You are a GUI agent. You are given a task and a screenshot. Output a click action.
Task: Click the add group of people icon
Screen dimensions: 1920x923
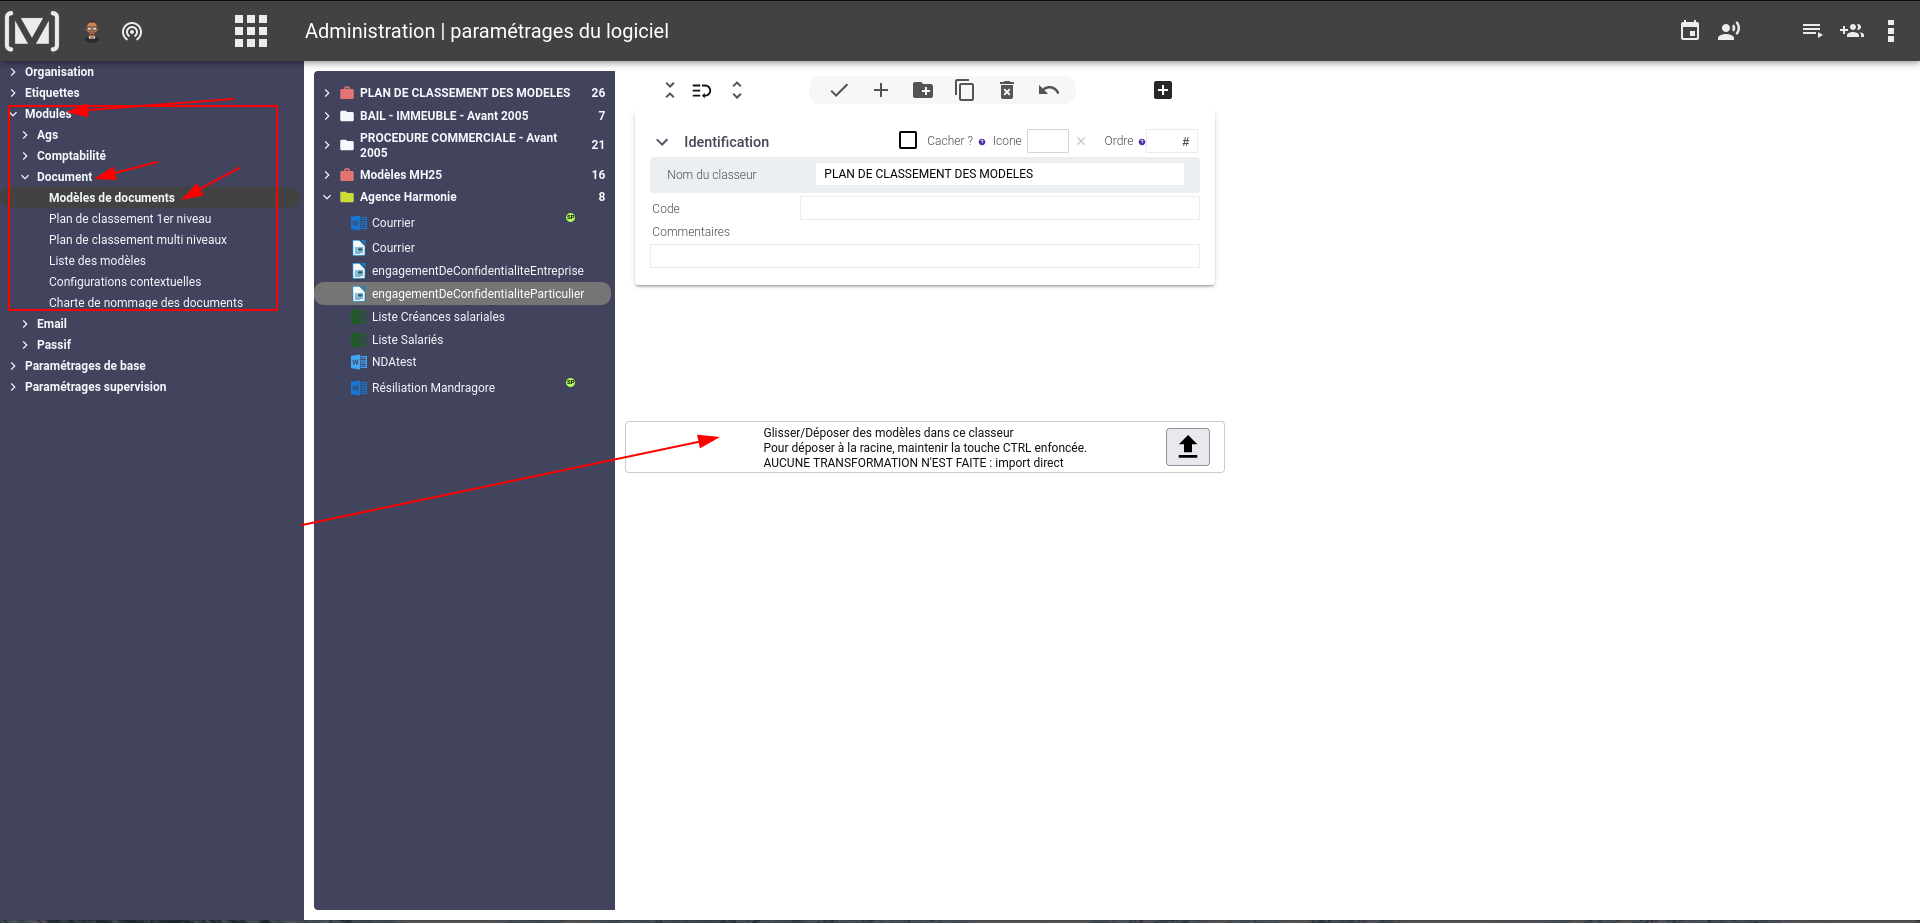click(x=1852, y=31)
